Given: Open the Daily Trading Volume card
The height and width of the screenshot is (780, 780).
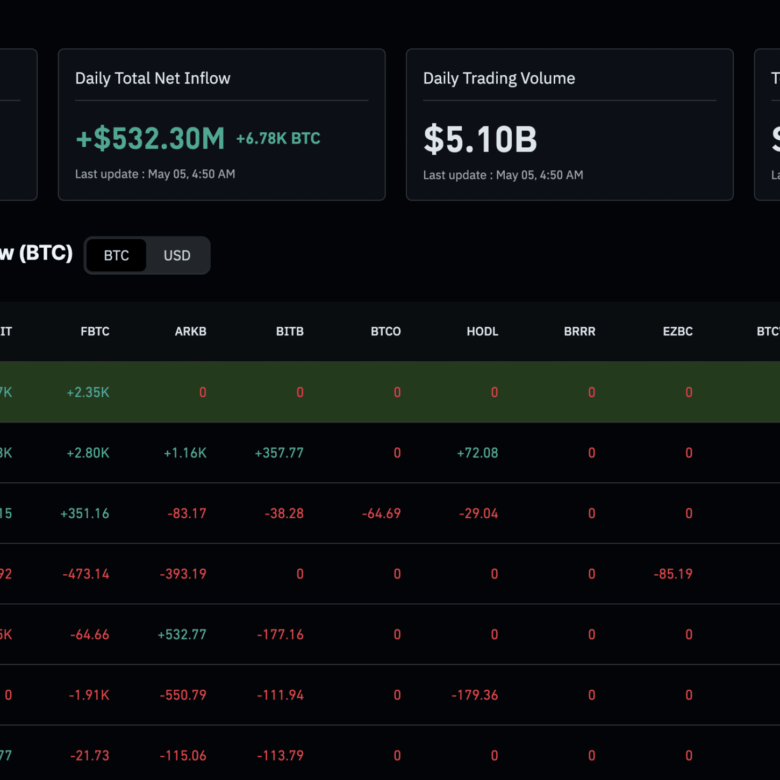Looking at the screenshot, I should pyautogui.click(x=570, y=125).
